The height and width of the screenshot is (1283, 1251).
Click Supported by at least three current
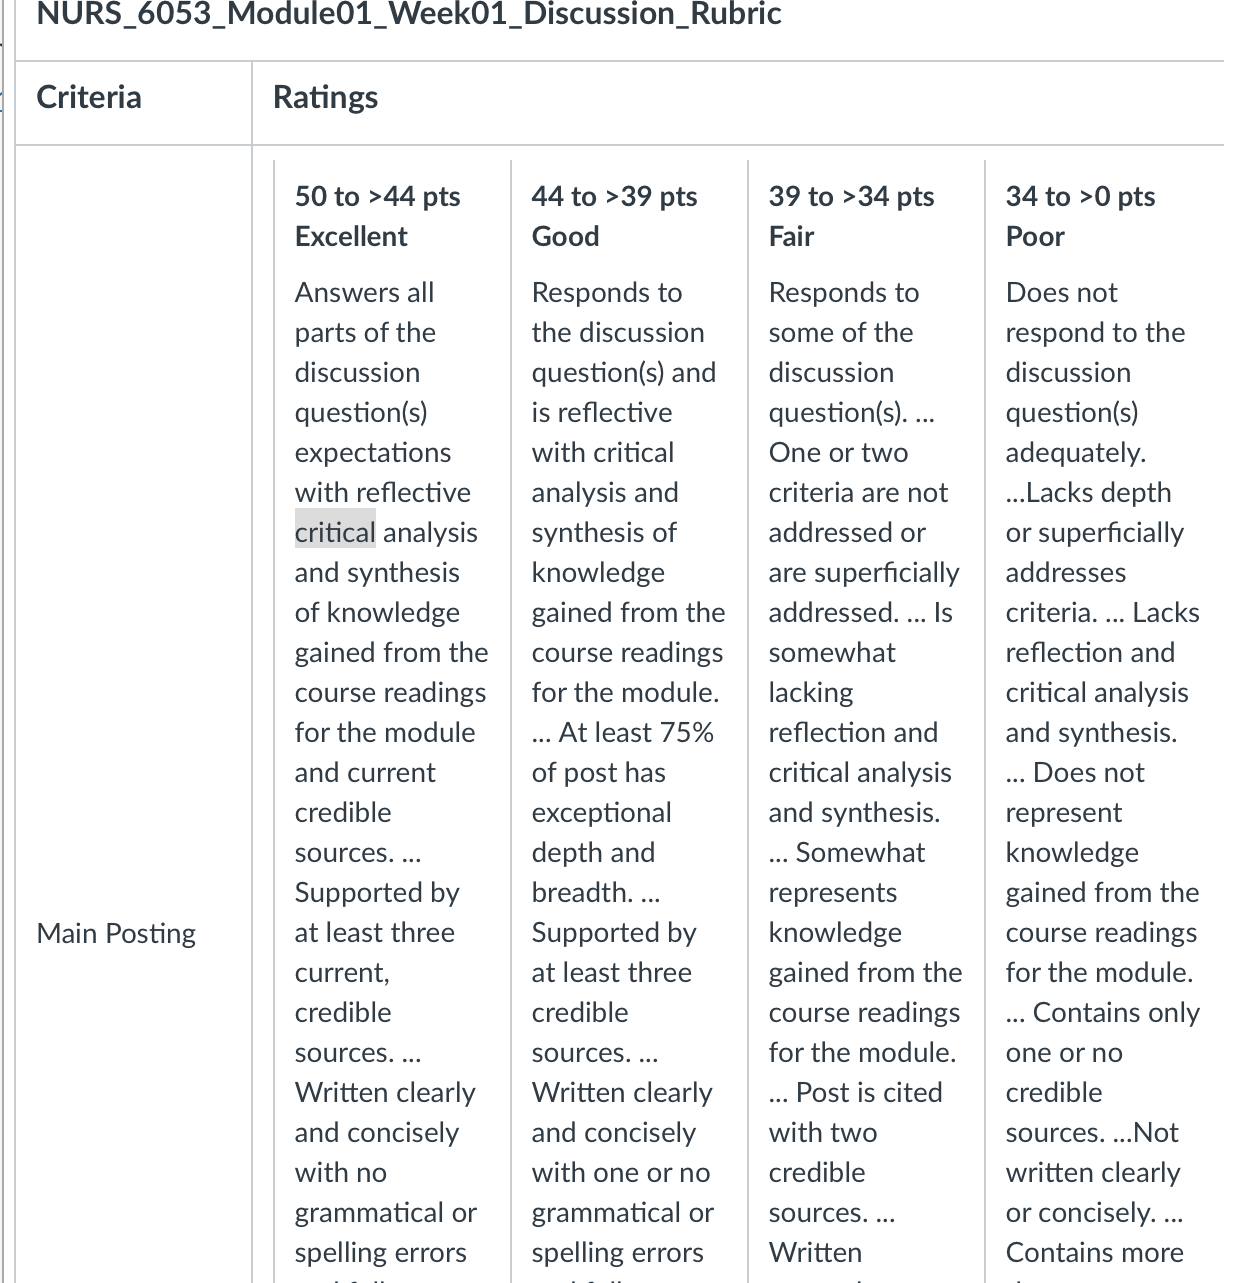[x=377, y=932]
